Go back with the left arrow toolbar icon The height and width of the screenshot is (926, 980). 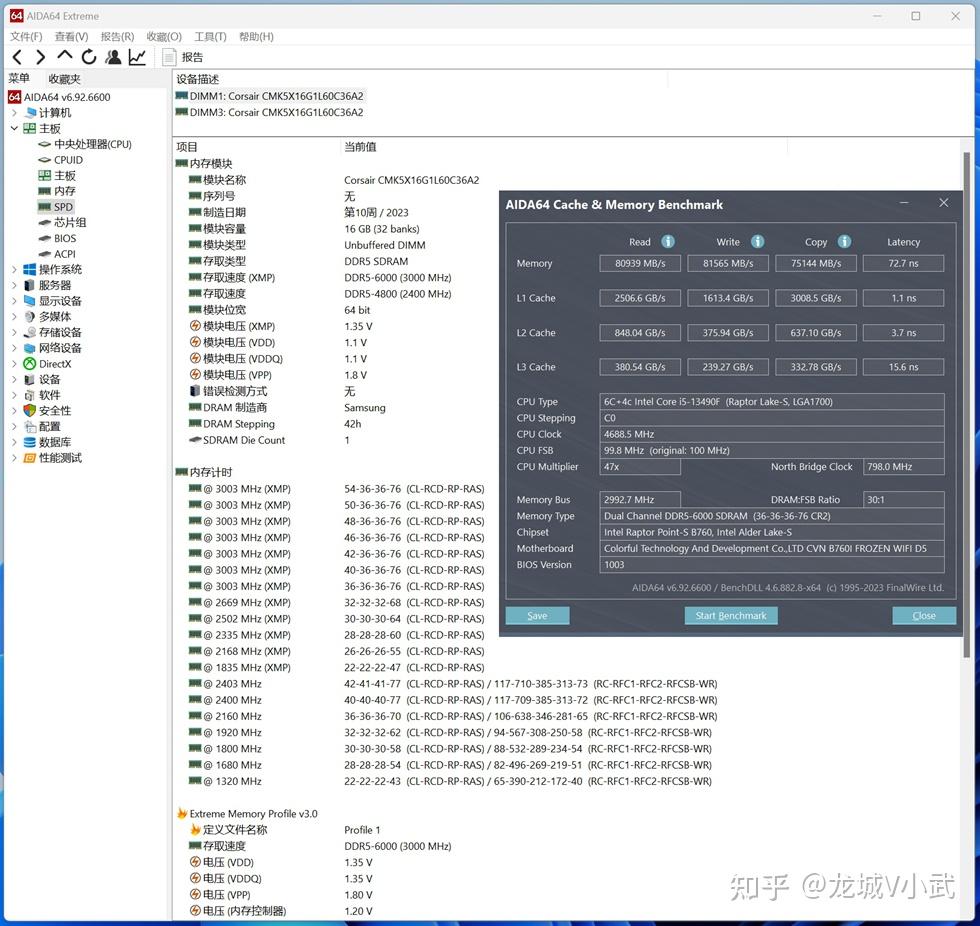point(18,57)
